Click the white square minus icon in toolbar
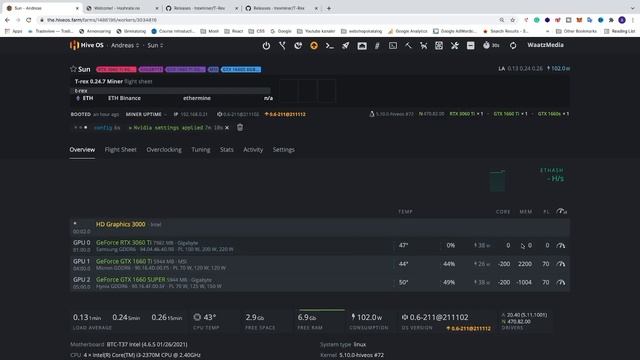The image size is (640, 360). point(471,46)
